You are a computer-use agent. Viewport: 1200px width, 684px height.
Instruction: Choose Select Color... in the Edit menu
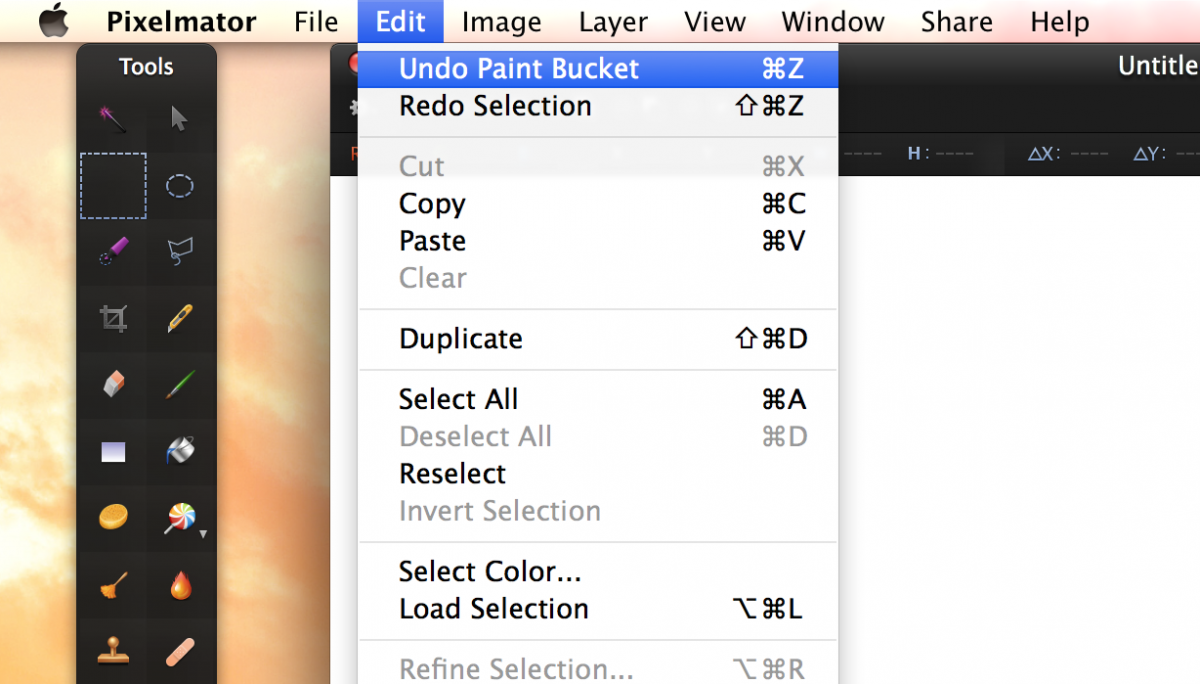598,572
